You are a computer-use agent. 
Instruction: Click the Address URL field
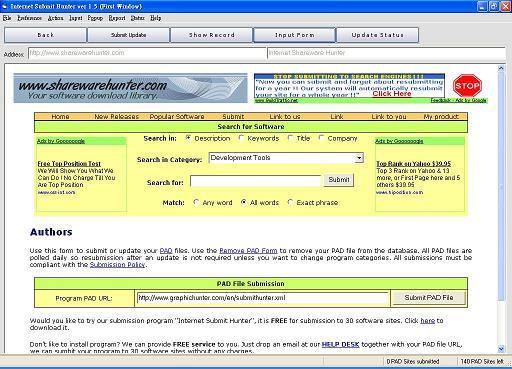point(147,53)
